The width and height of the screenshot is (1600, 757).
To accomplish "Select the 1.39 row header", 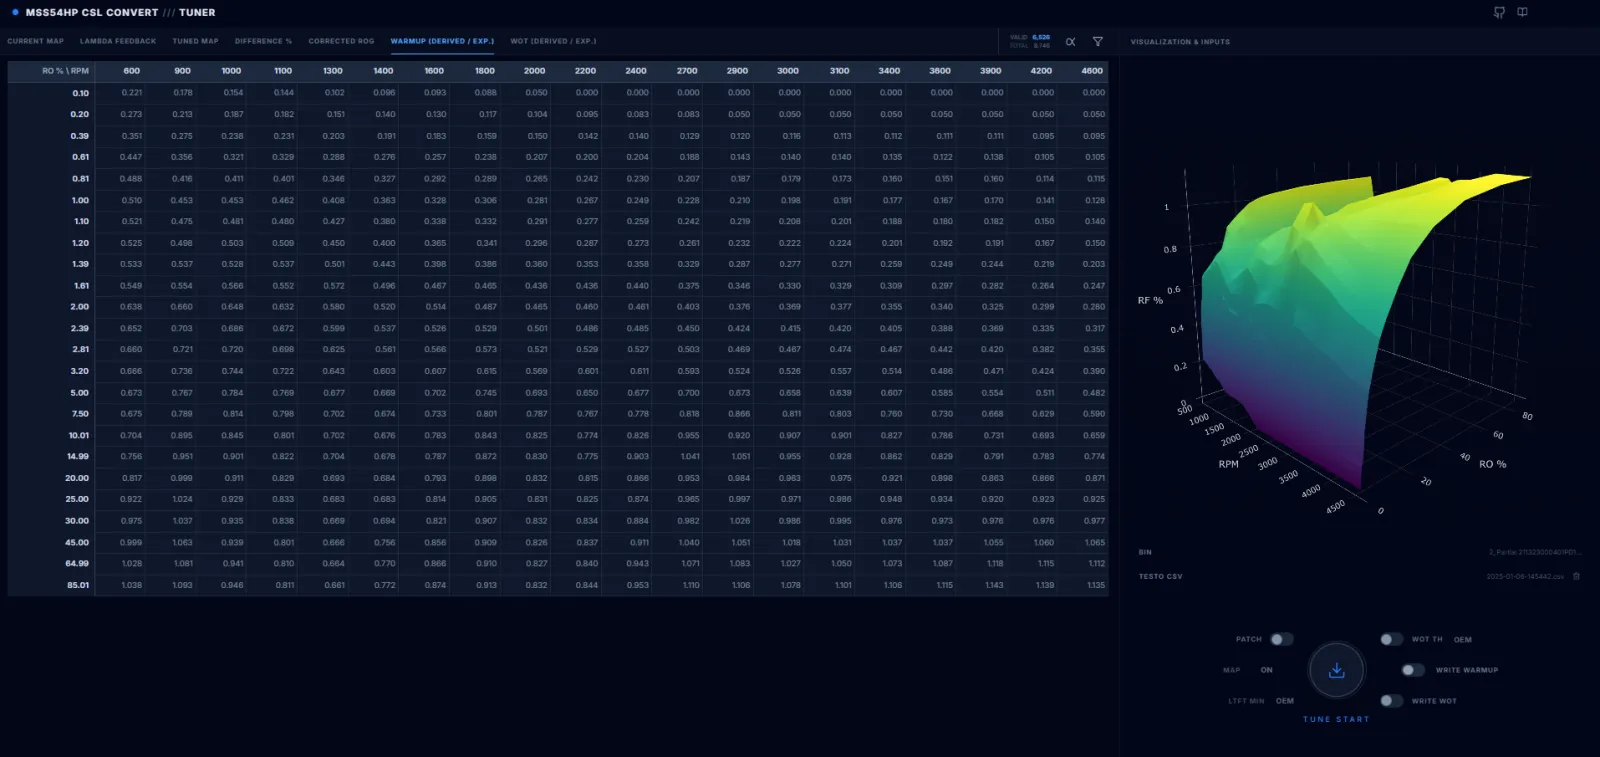I will (x=51, y=264).
